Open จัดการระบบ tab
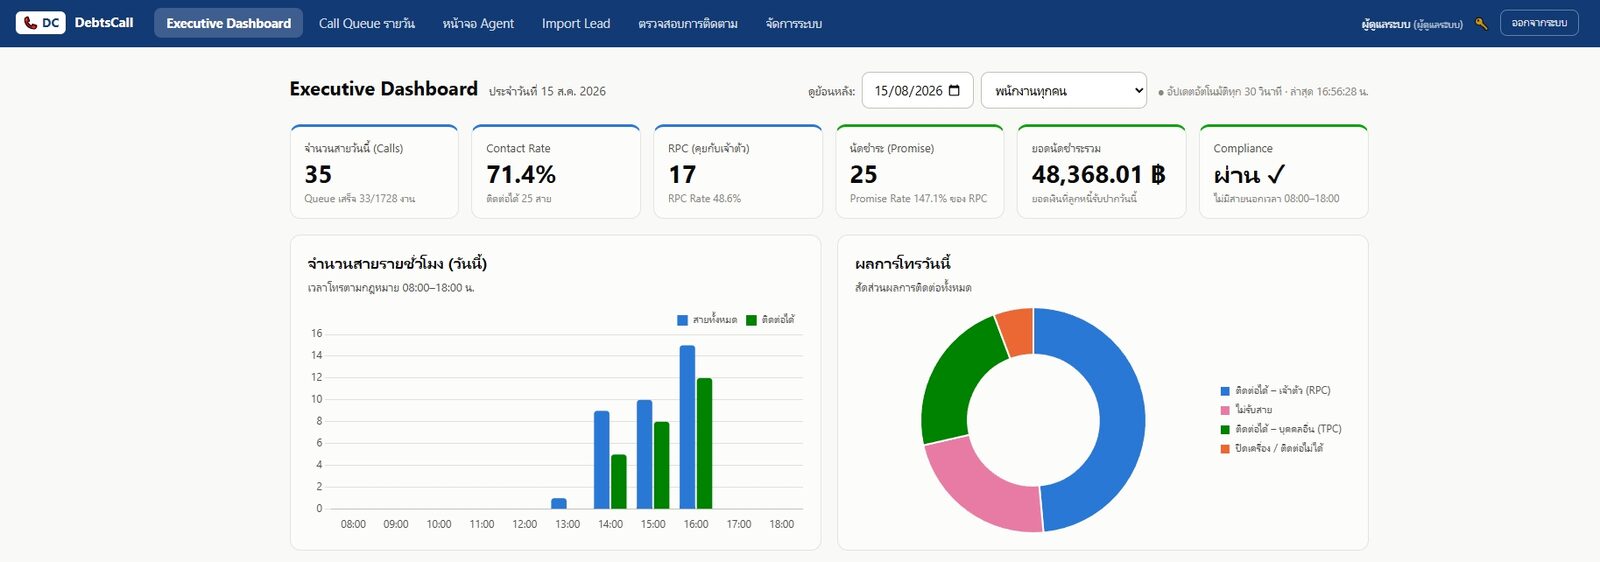1600x562 pixels. (x=794, y=23)
